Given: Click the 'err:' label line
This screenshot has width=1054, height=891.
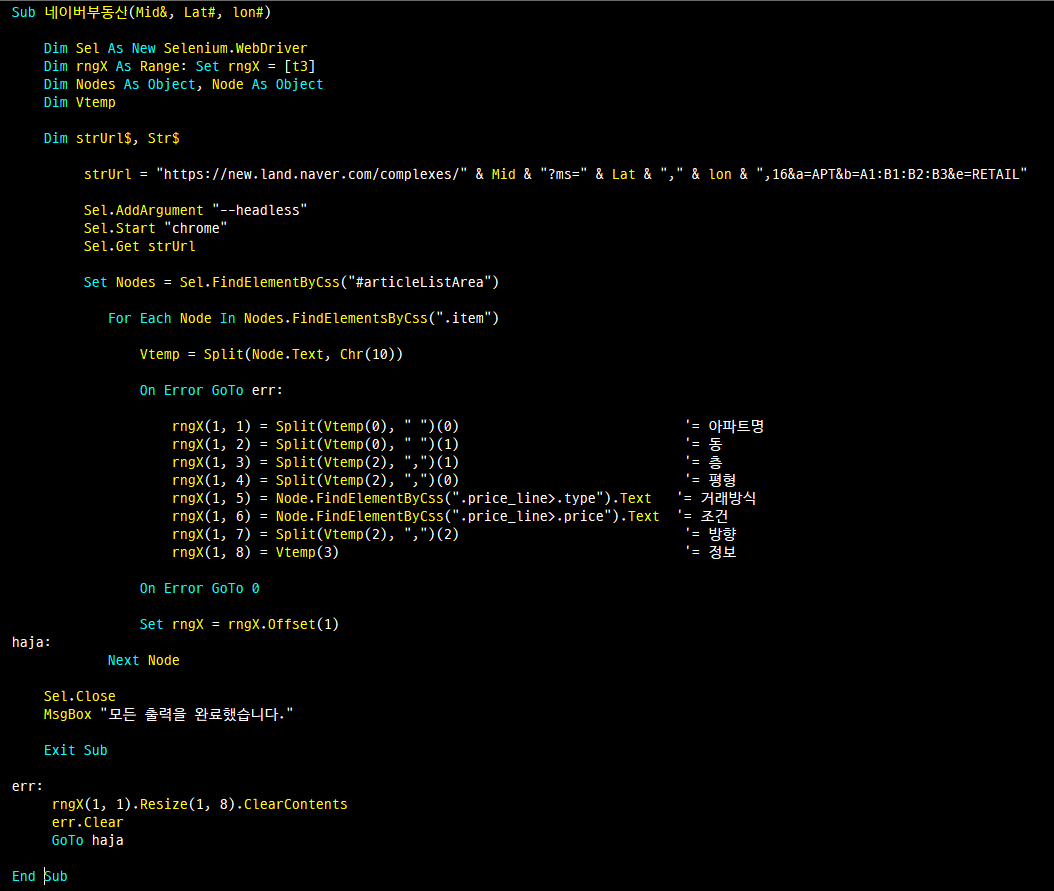Looking at the screenshot, I should pyautogui.click(x=27, y=786).
